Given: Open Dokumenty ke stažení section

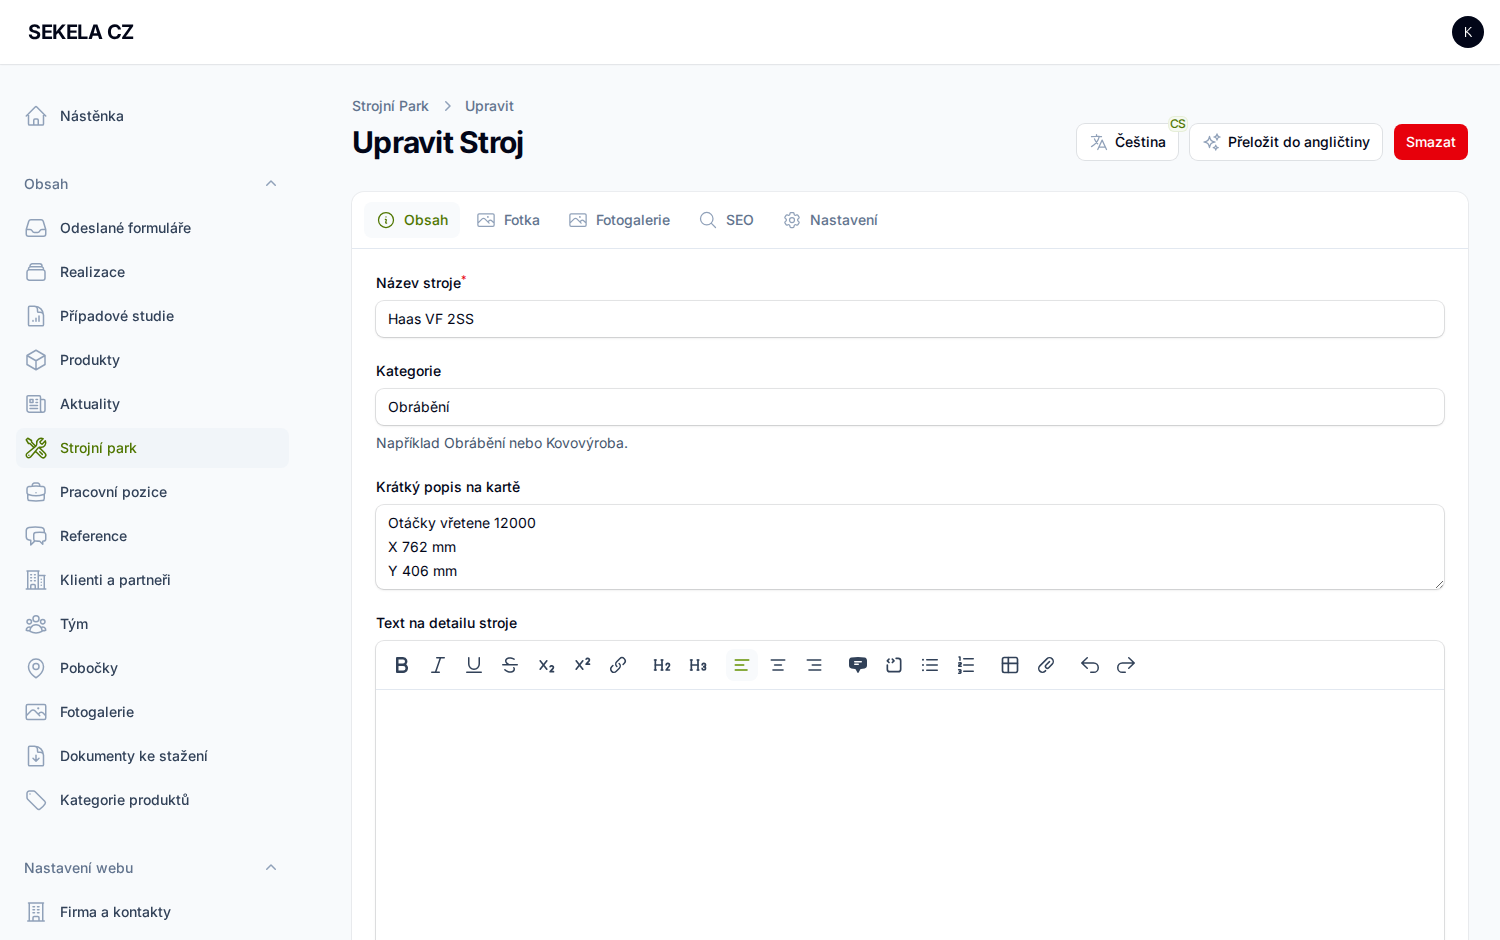Looking at the screenshot, I should [152, 756].
